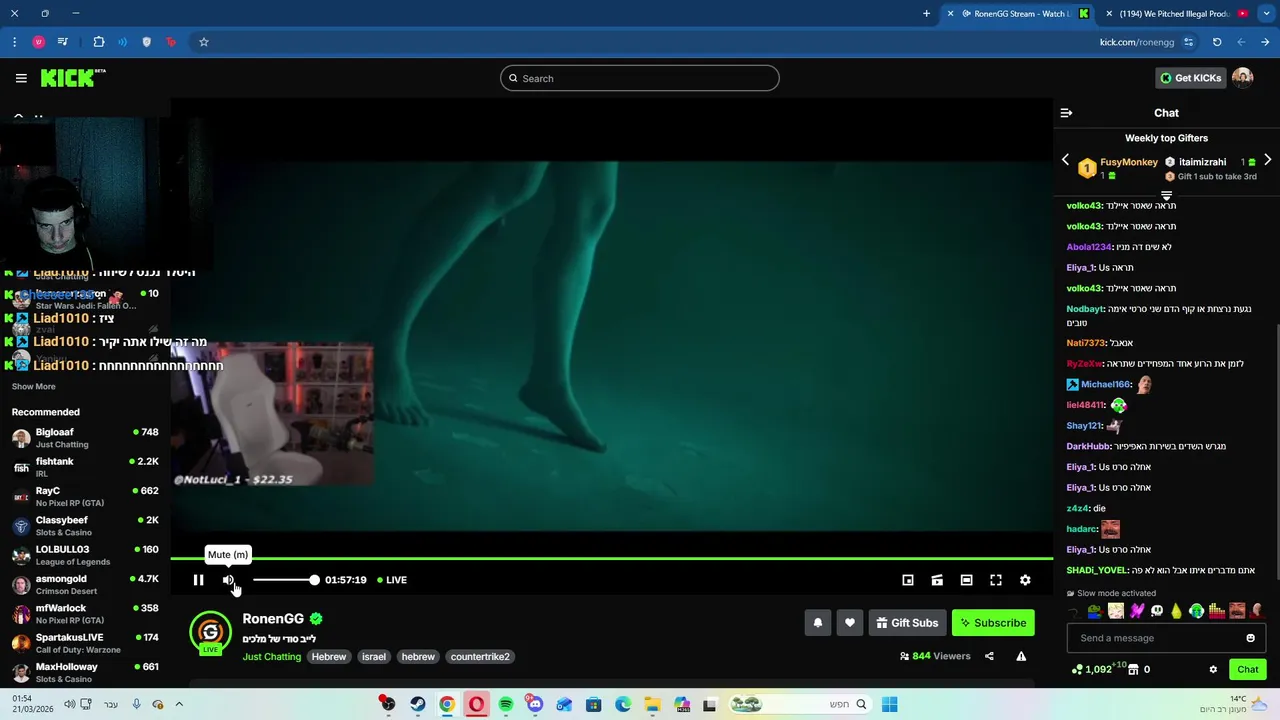Screen dimensions: 1280x720
Task: Open recommended channel asmongold
Action: [x=85, y=584]
